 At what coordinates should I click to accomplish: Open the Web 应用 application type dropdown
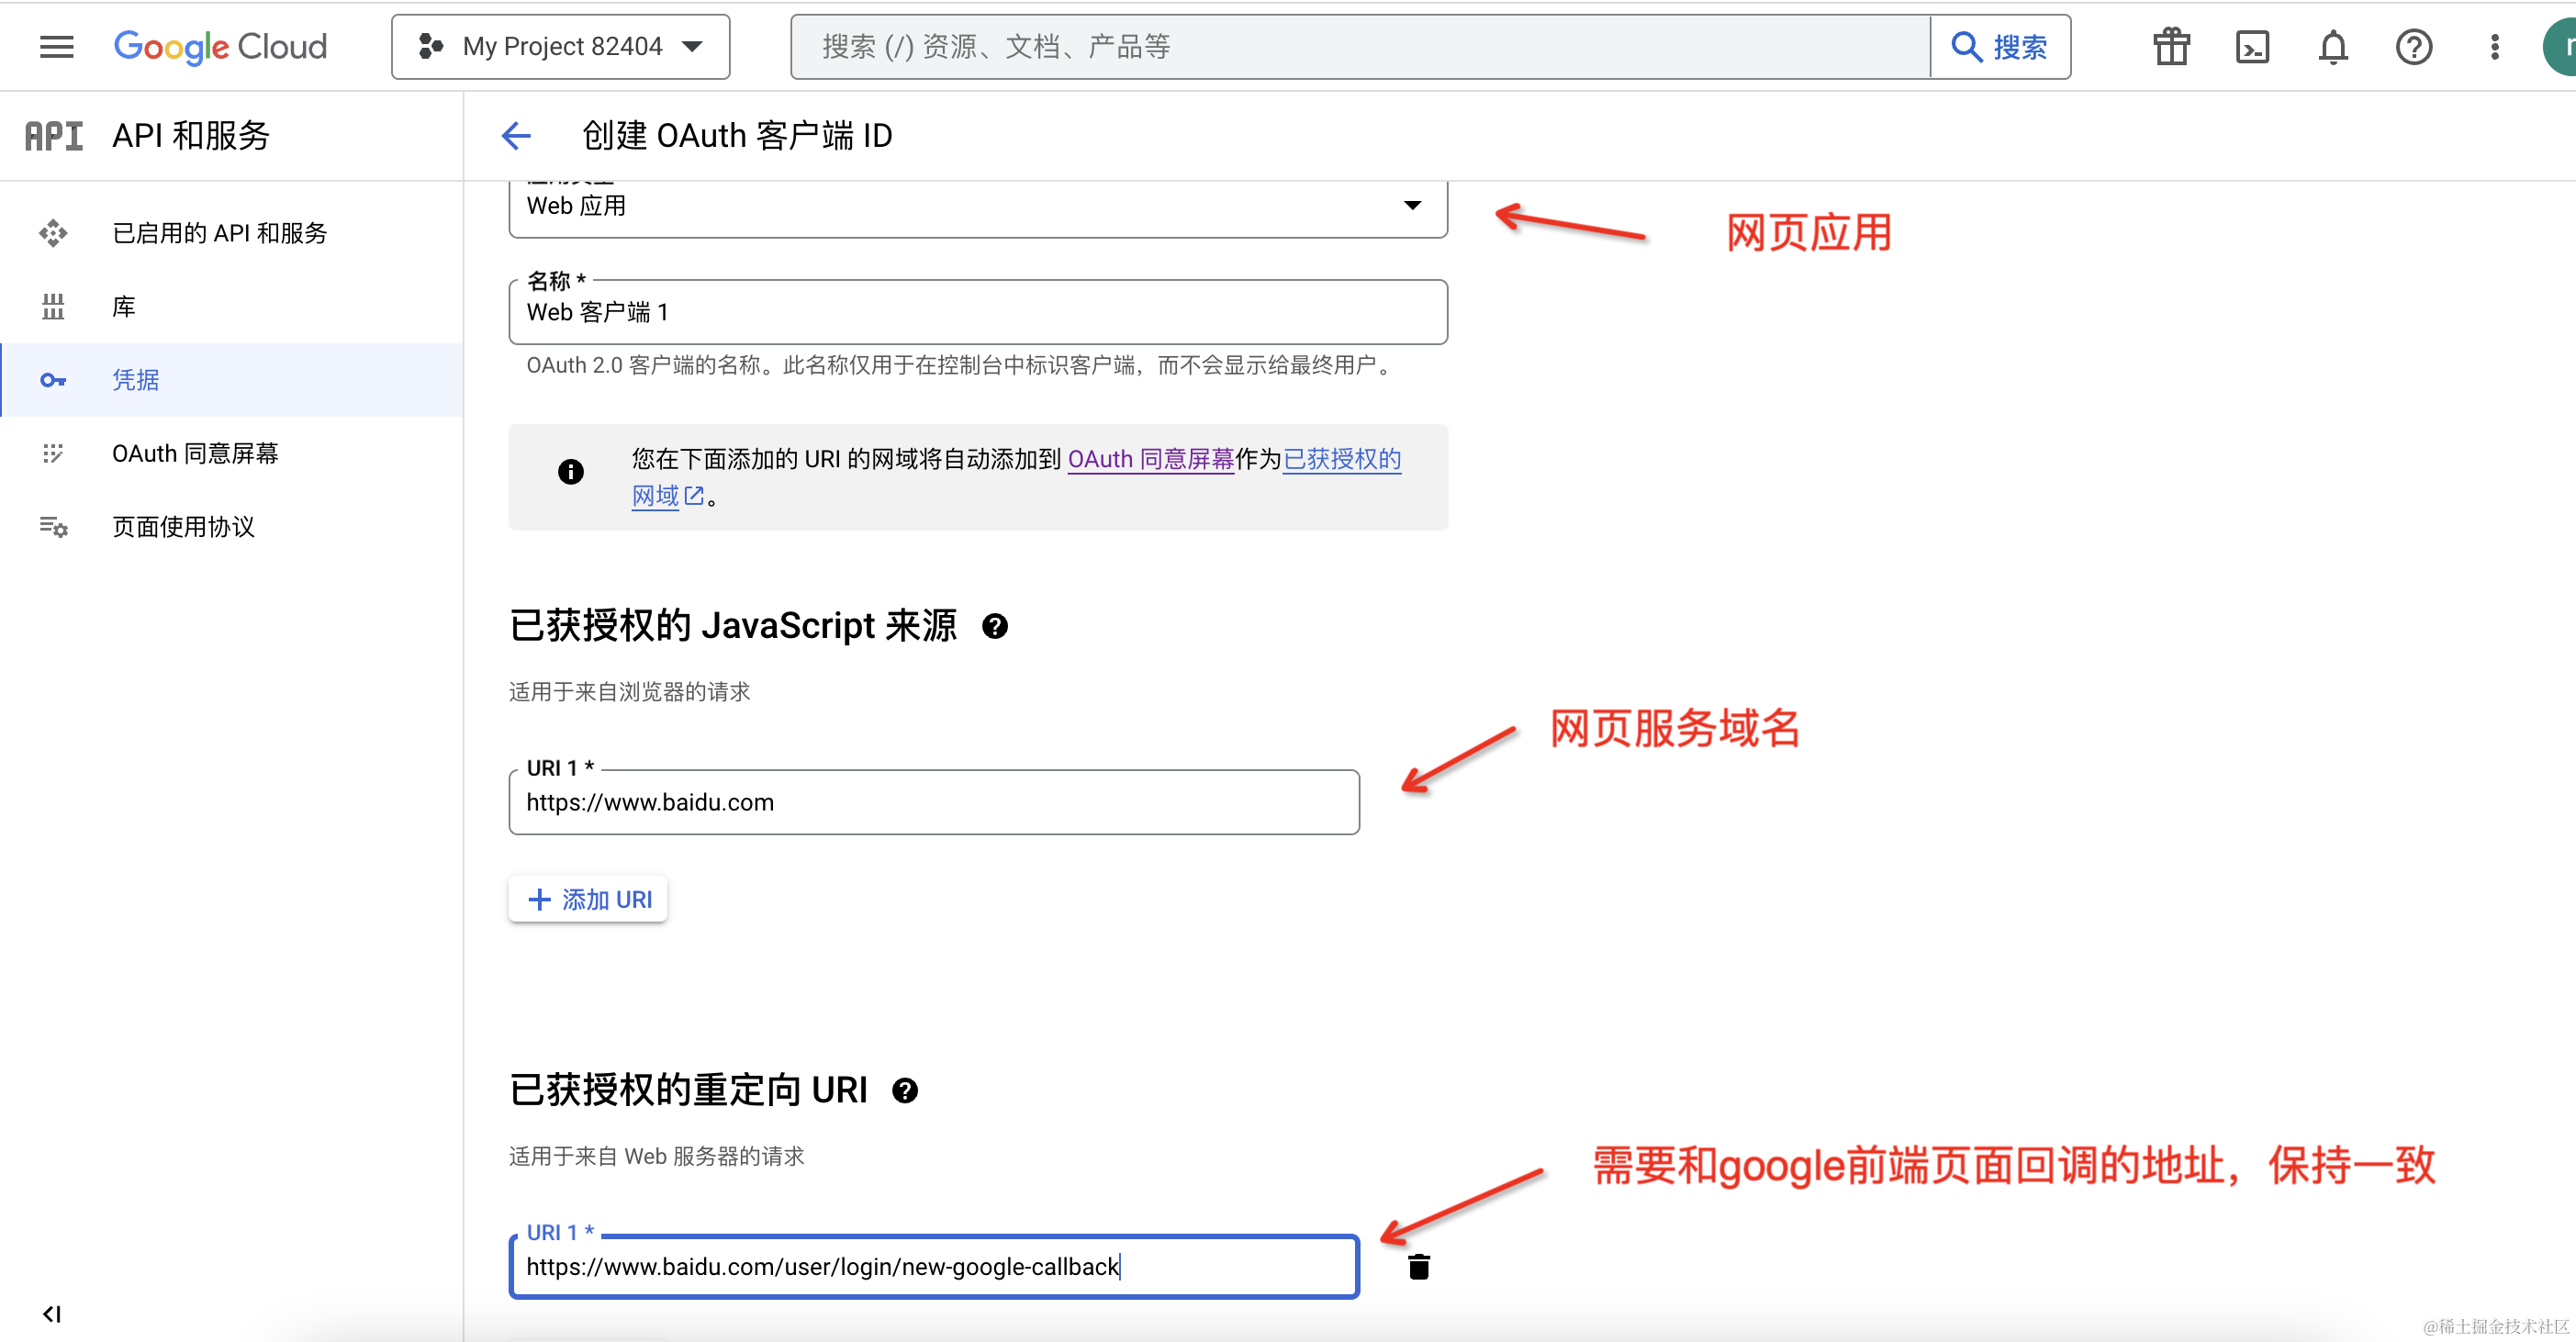pos(1413,205)
